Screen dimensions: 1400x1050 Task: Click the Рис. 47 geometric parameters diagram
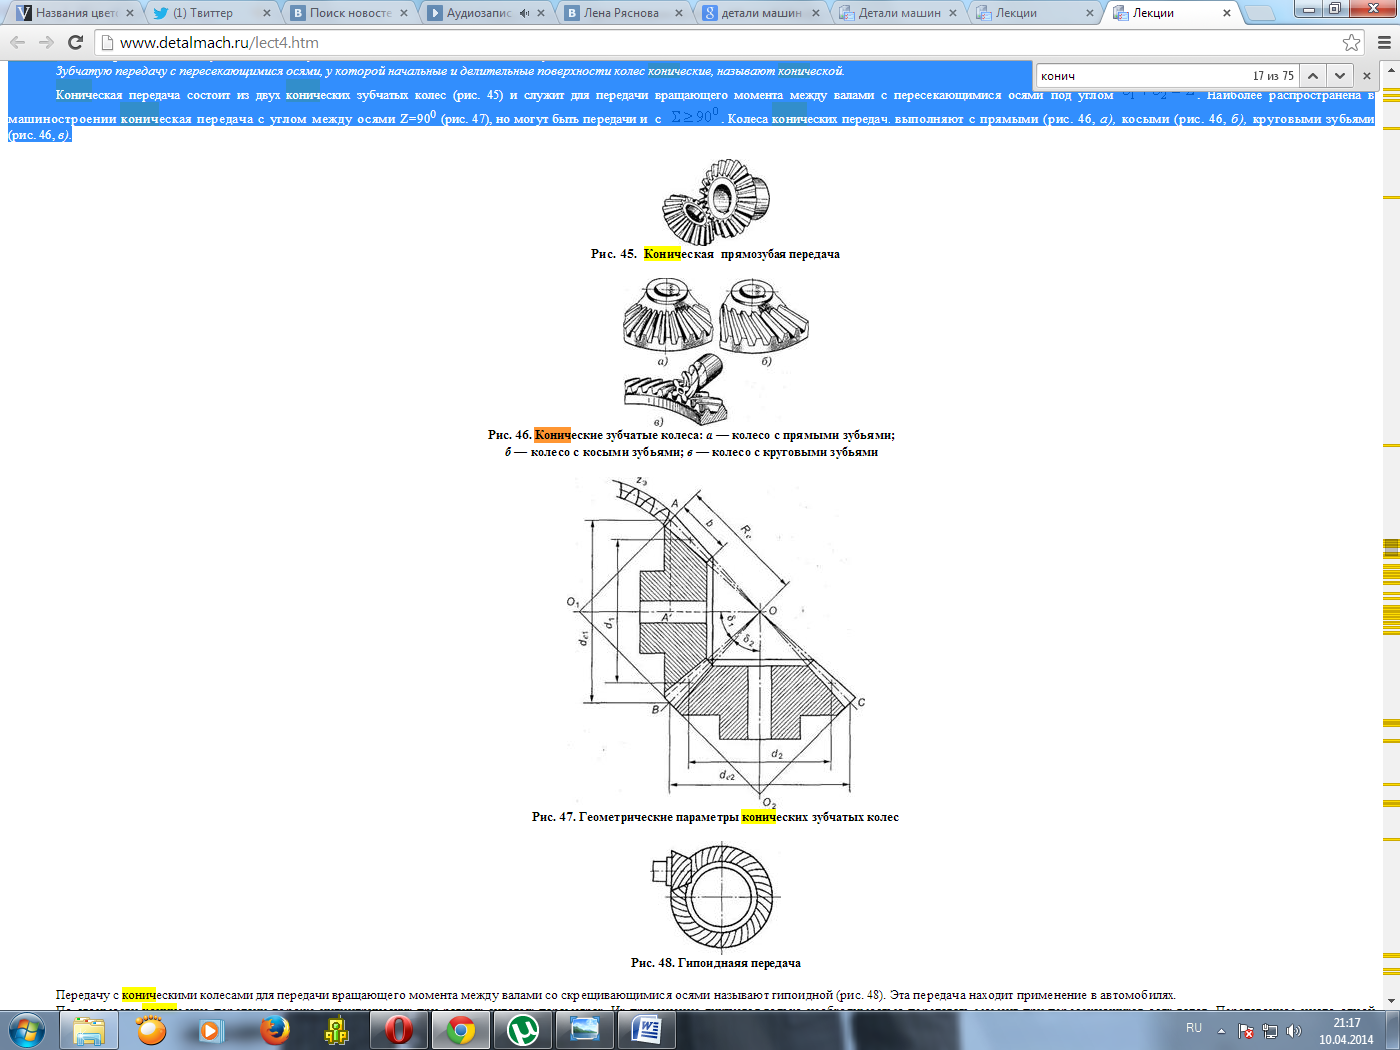pyautogui.click(x=716, y=642)
